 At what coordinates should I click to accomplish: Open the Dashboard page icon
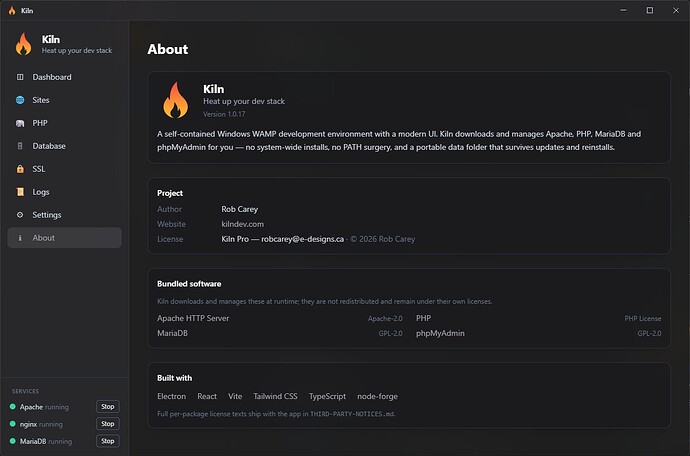click(x=20, y=77)
